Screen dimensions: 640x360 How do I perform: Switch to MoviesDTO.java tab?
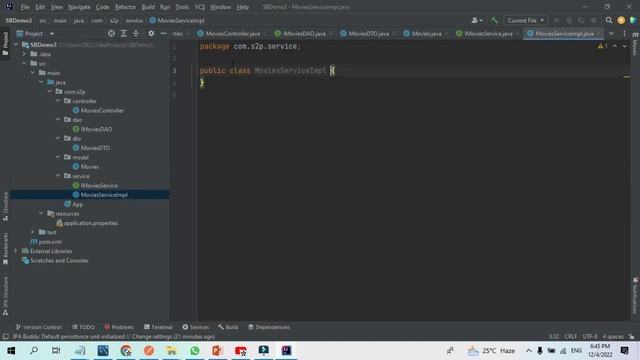[368, 33]
